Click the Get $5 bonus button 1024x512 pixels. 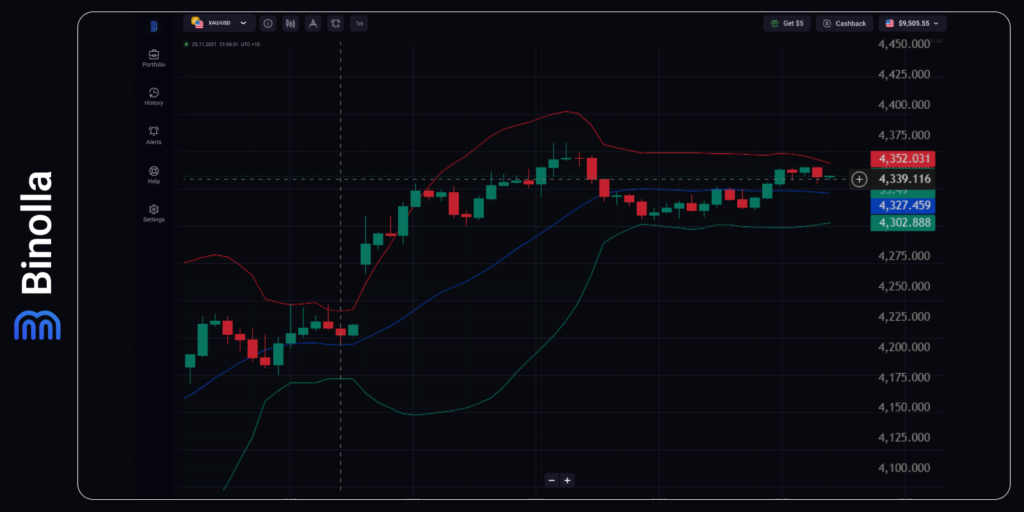(x=787, y=24)
